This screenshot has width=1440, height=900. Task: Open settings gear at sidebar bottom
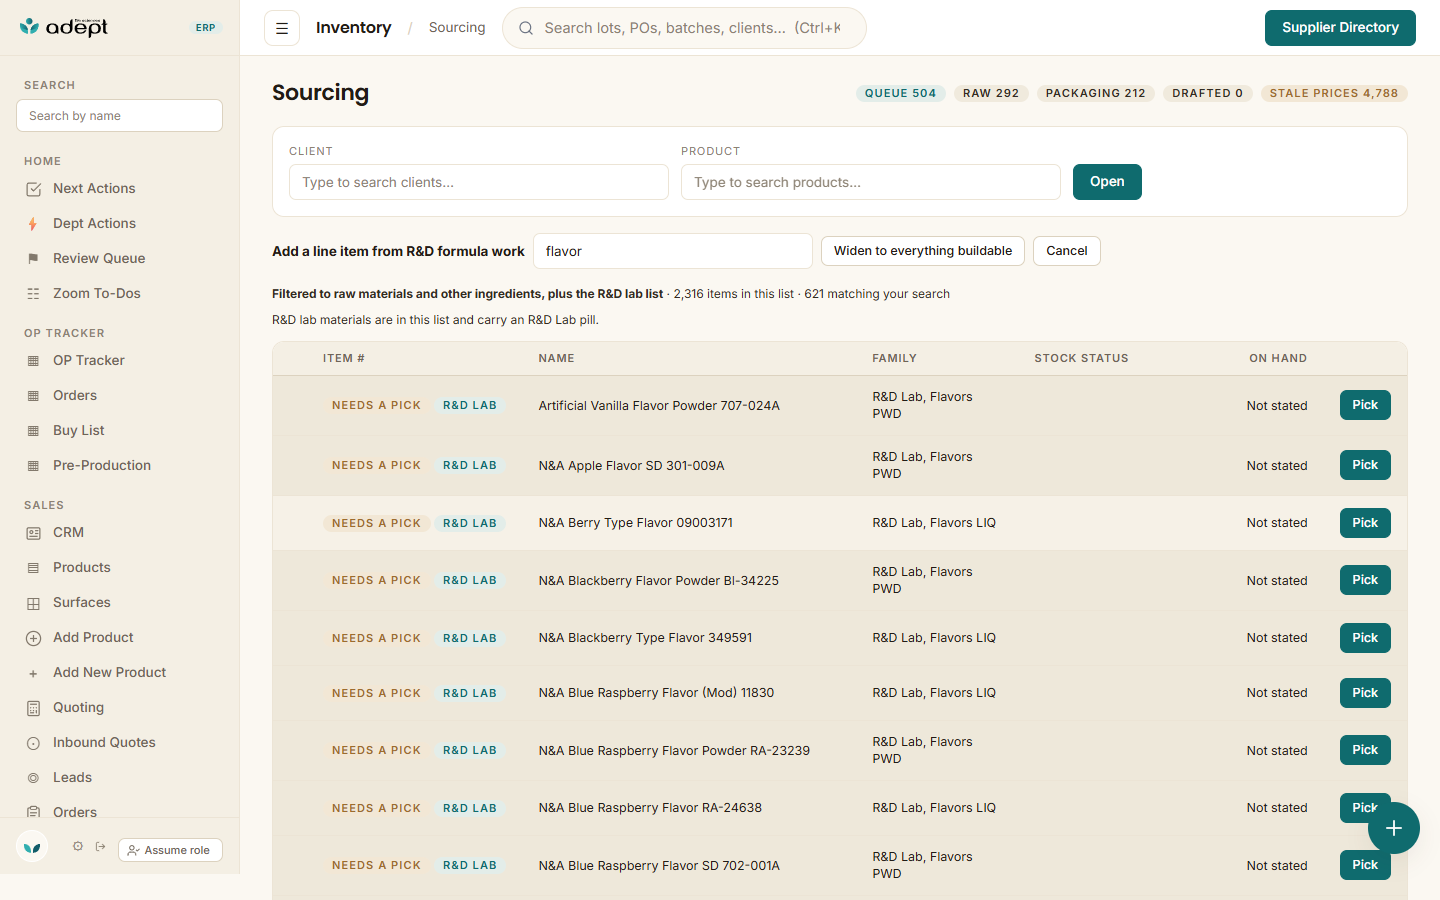pos(78,846)
